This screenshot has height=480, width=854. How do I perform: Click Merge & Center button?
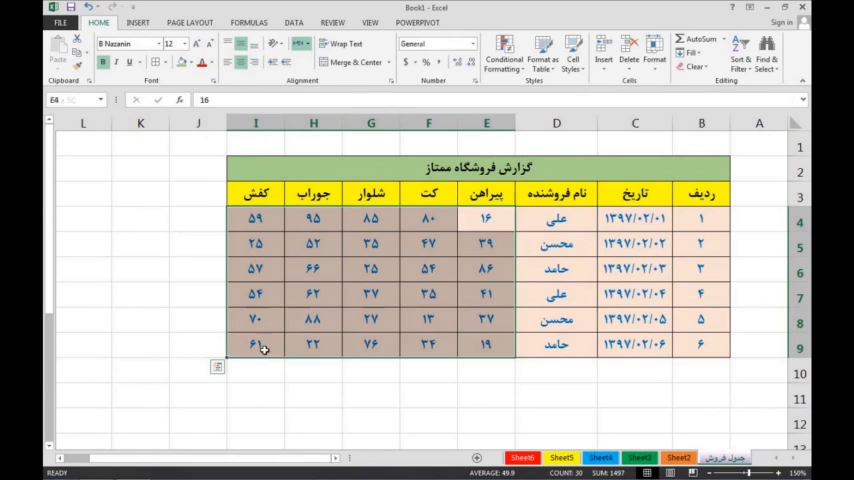click(351, 62)
